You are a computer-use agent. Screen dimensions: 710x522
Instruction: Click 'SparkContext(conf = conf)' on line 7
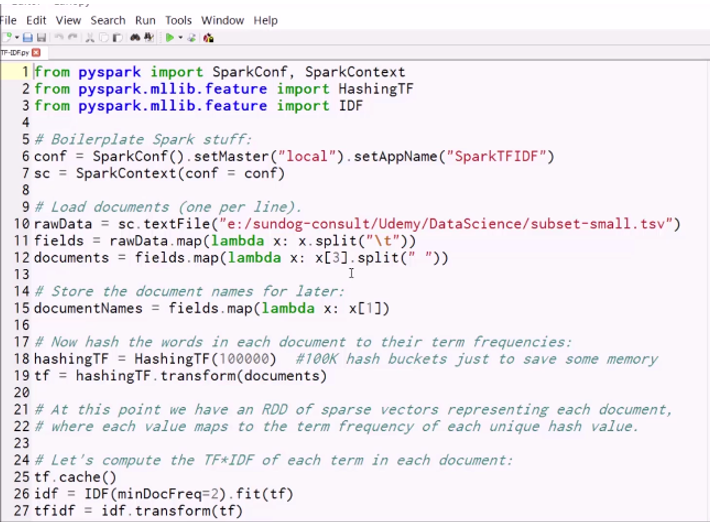pos(180,173)
